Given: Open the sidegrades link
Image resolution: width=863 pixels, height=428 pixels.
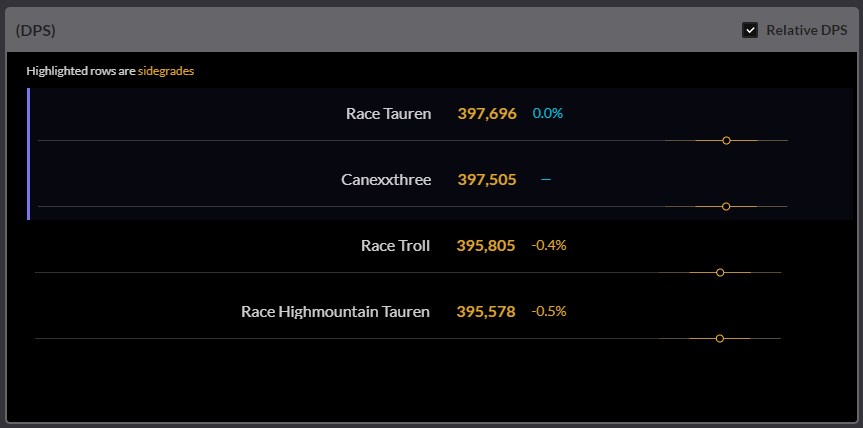Looking at the screenshot, I should 166,71.
